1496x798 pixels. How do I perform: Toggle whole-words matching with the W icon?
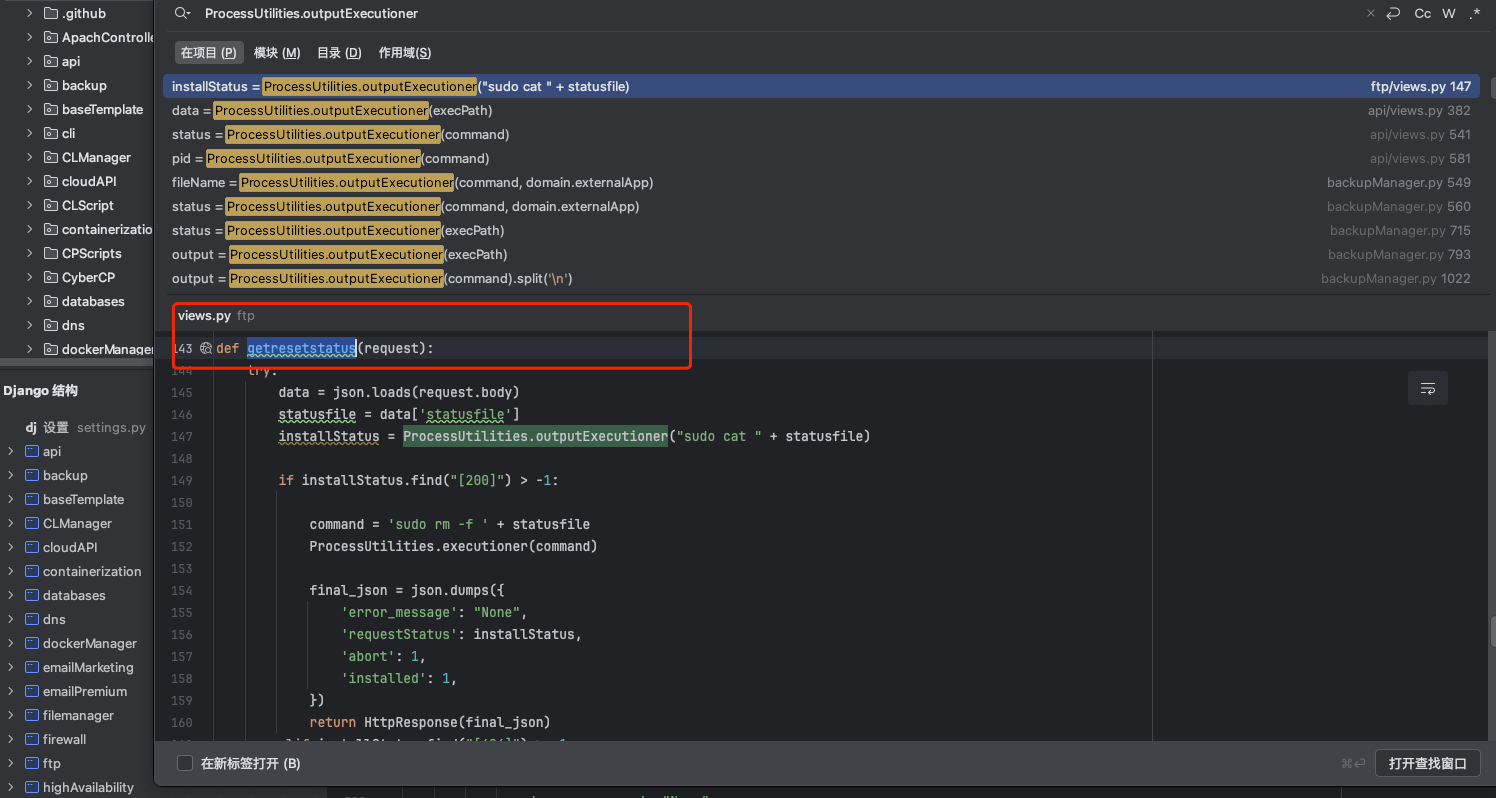[x=1448, y=13]
